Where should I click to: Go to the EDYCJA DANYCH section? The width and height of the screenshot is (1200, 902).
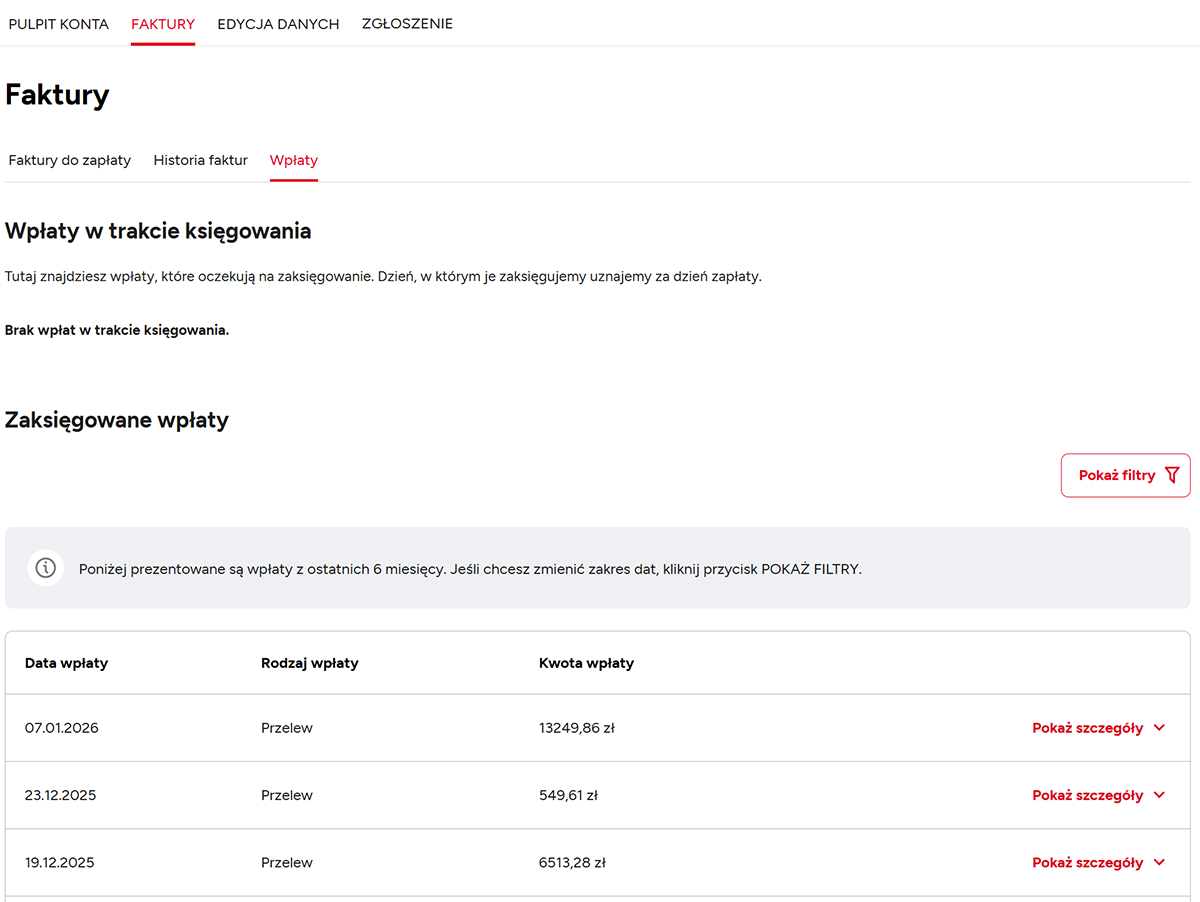click(278, 24)
